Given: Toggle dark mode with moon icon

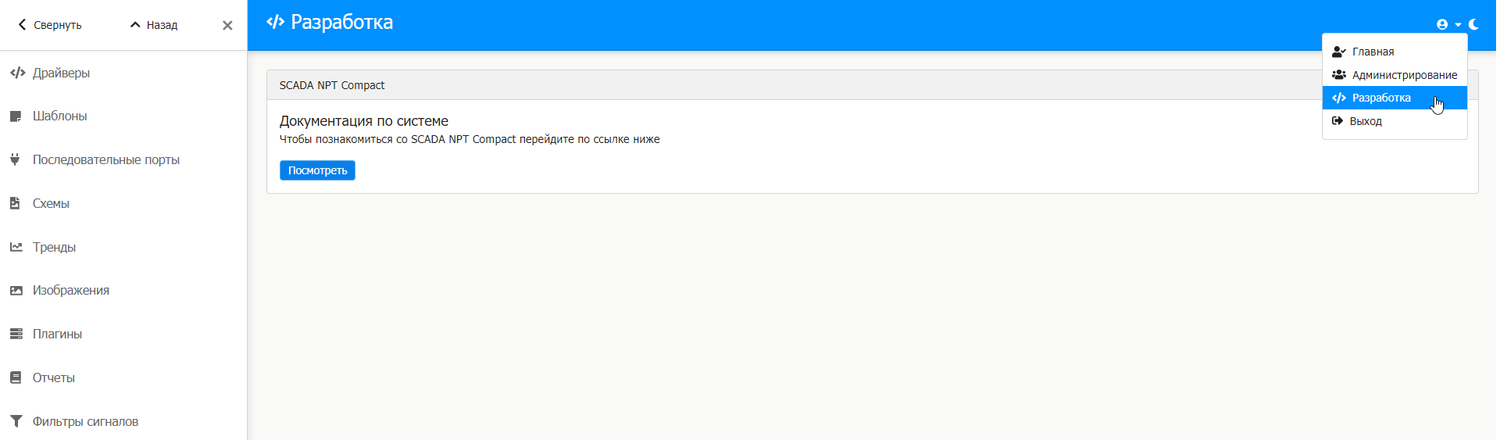Looking at the screenshot, I should coord(1474,24).
